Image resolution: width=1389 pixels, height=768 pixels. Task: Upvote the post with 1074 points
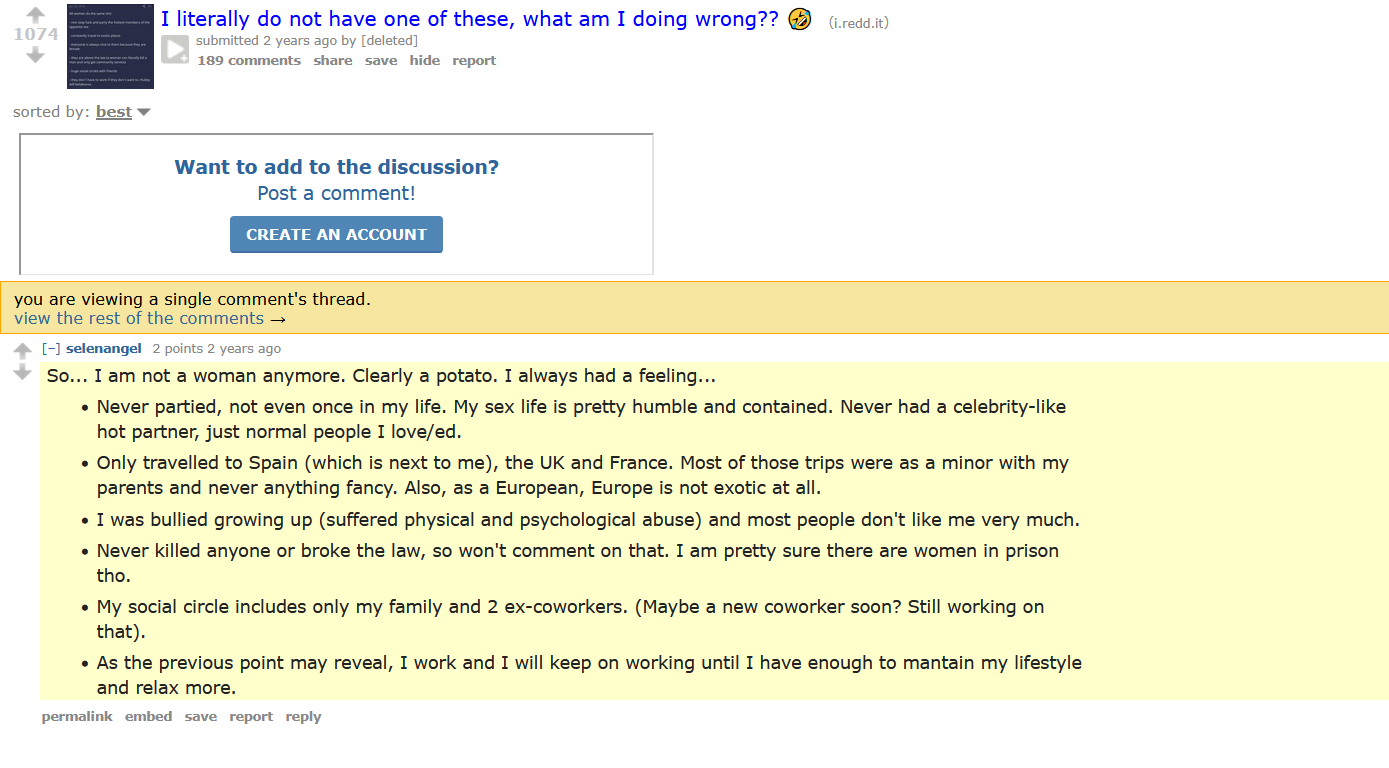[36, 15]
